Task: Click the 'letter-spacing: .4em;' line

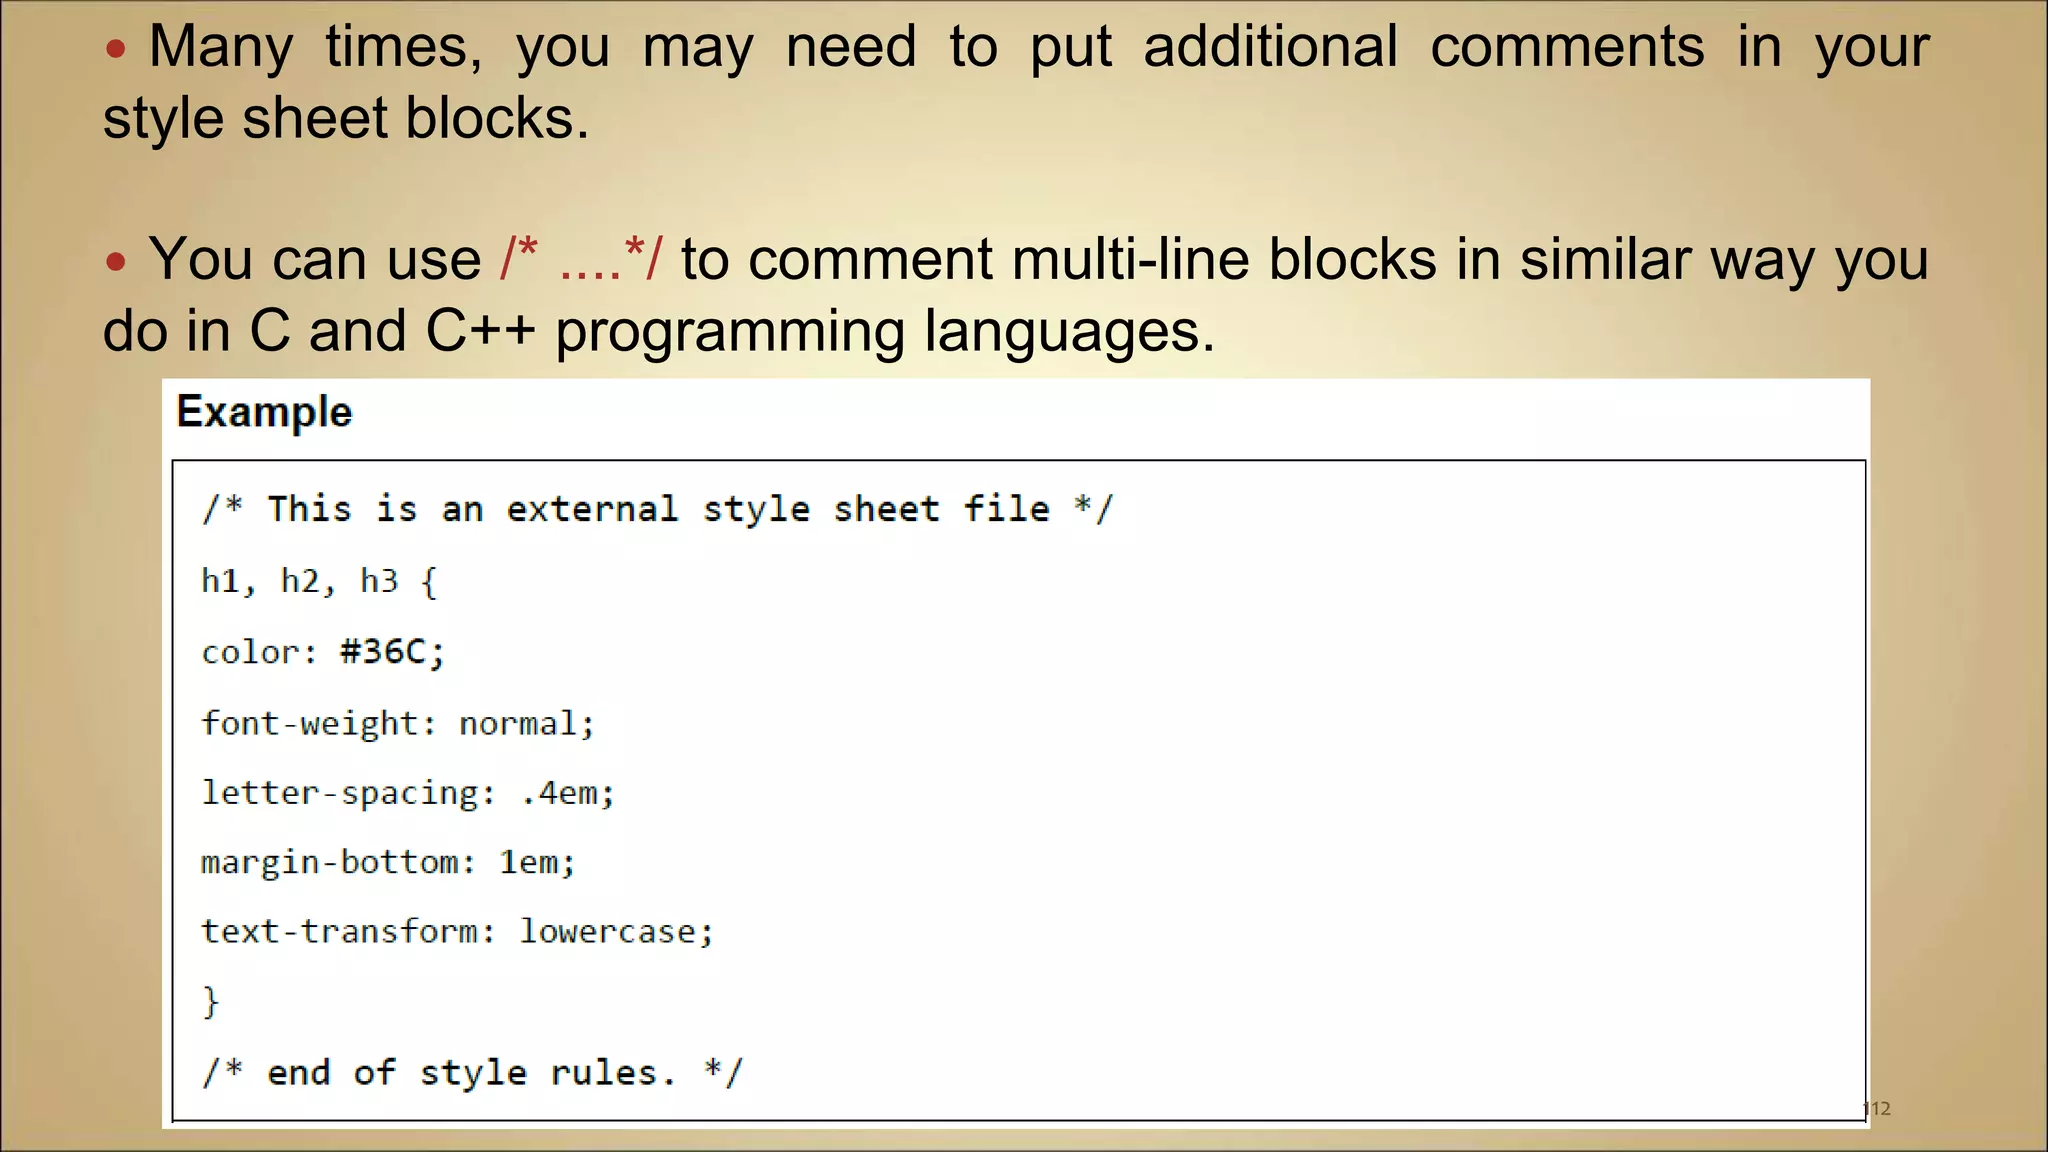Action: [408, 793]
